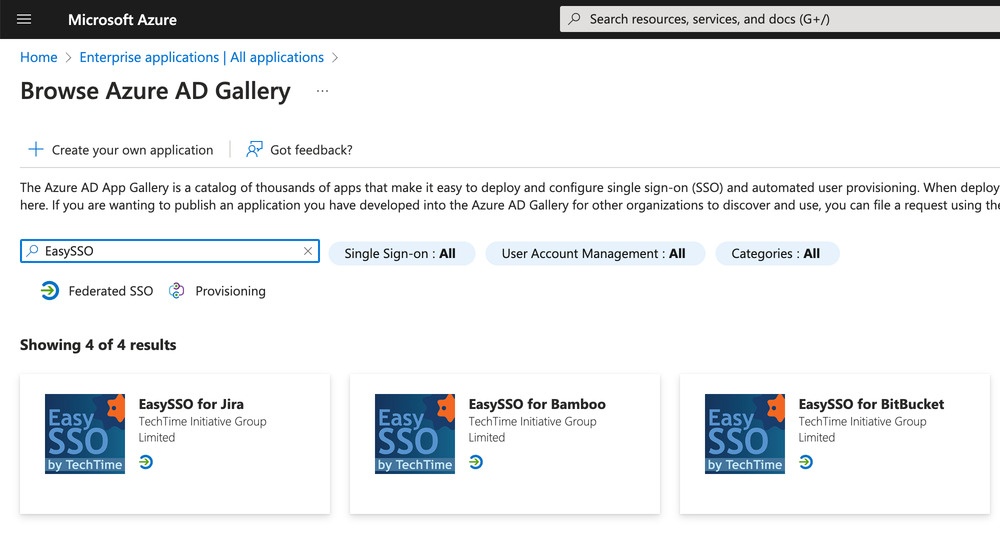Click the plus icon for Create your own application
1000x547 pixels.
[x=36, y=149]
